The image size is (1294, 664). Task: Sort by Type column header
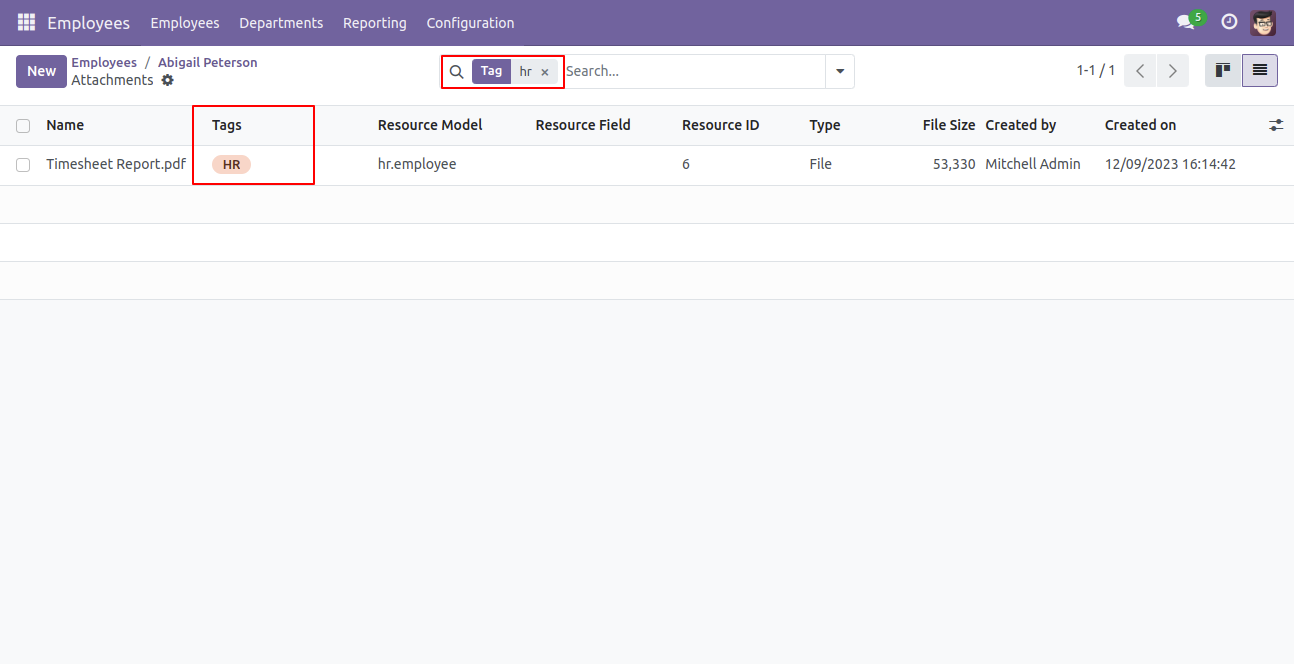(825, 125)
